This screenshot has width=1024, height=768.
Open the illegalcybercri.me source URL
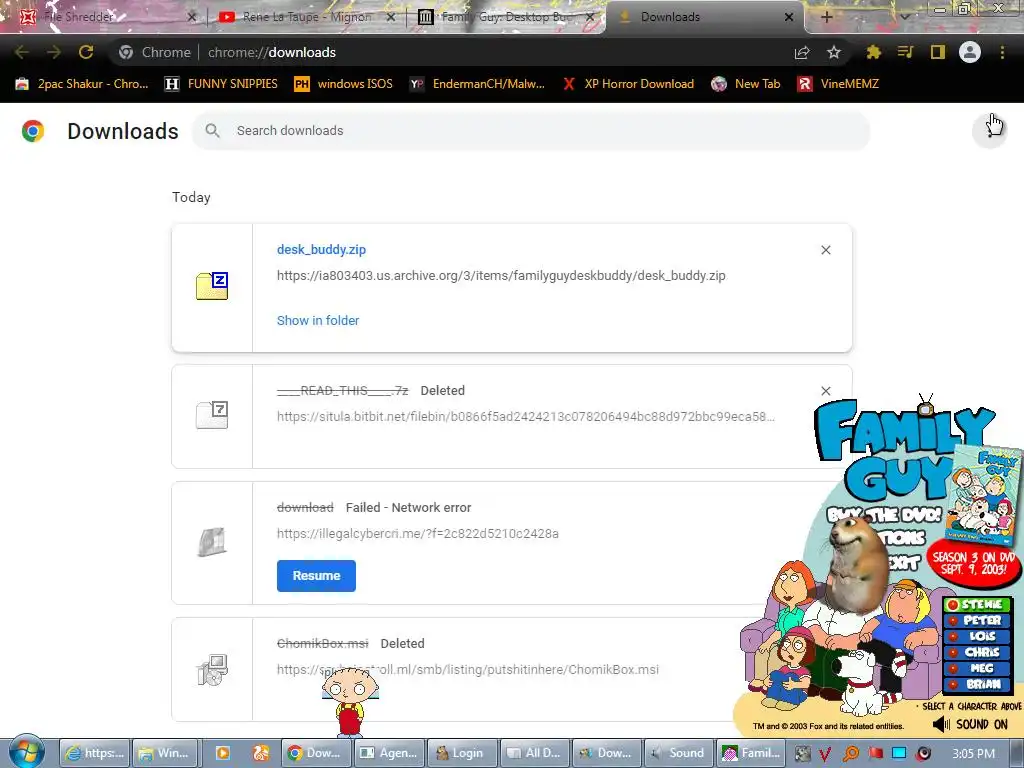[x=417, y=534]
